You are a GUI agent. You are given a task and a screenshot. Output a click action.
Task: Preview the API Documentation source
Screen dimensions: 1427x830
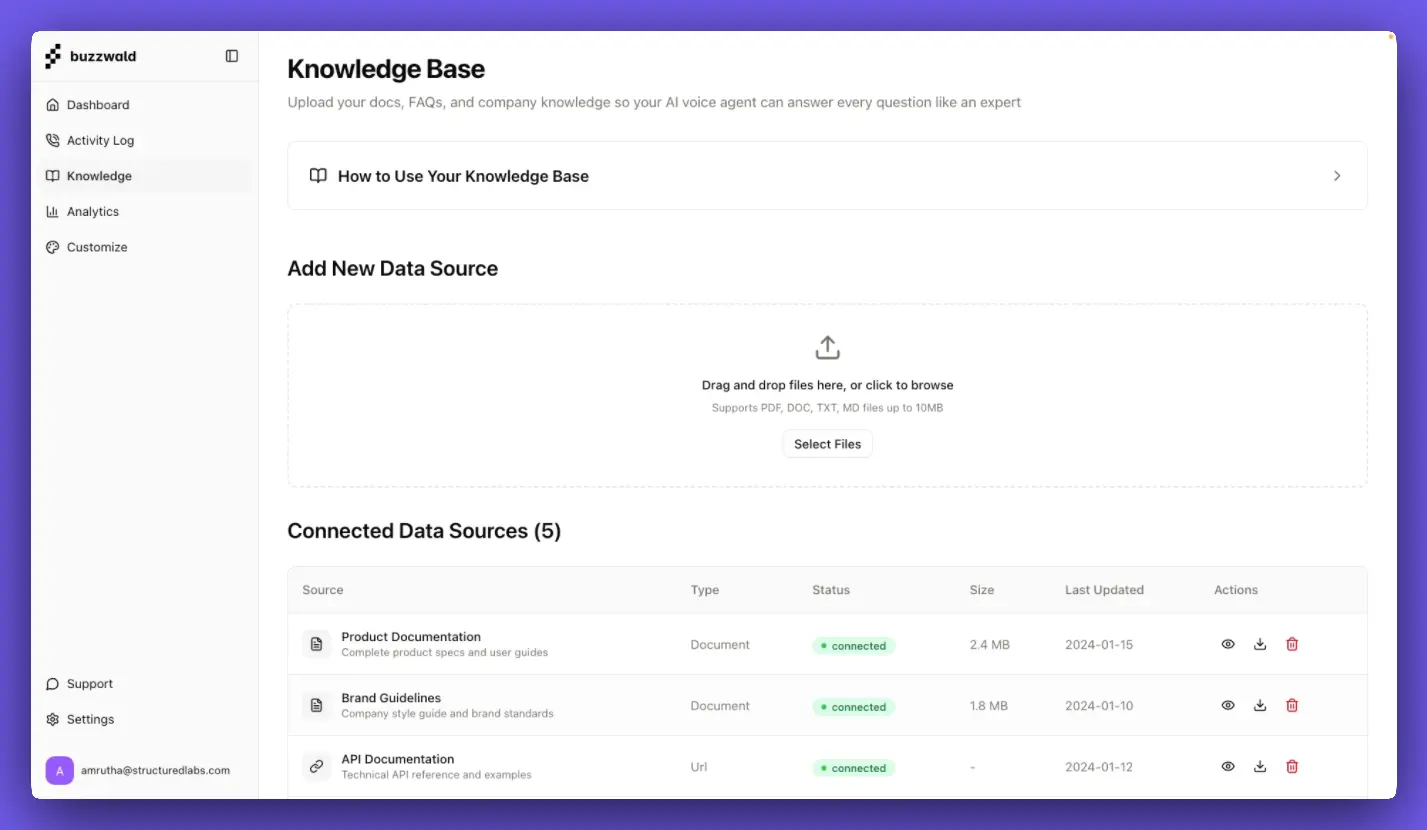pyautogui.click(x=1227, y=766)
